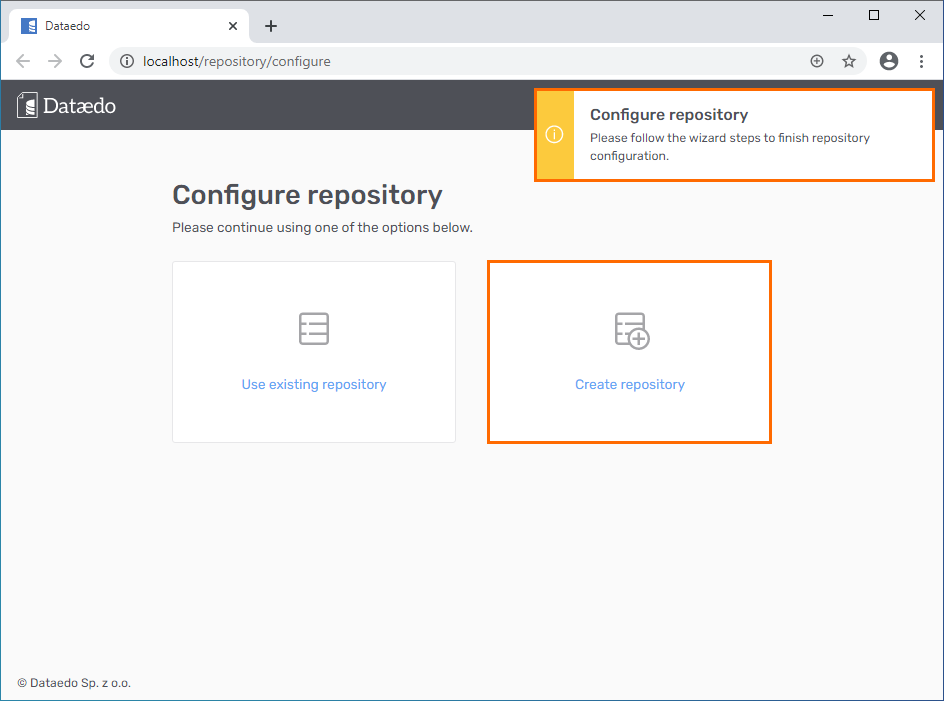
Task: Close the Dataedo browser tab
Action: pyautogui.click(x=233, y=26)
